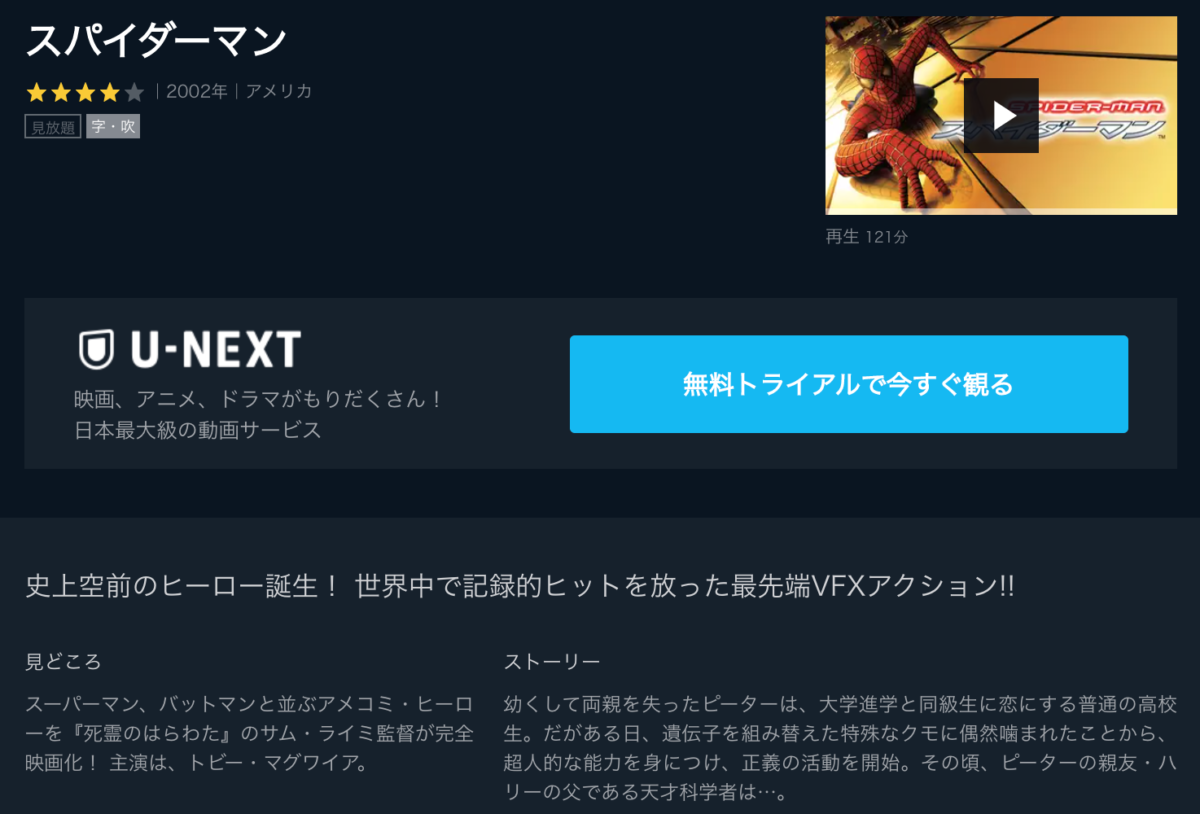Click the Spider-Man thumbnail image
The width and height of the screenshot is (1200, 814).
(1001, 115)
